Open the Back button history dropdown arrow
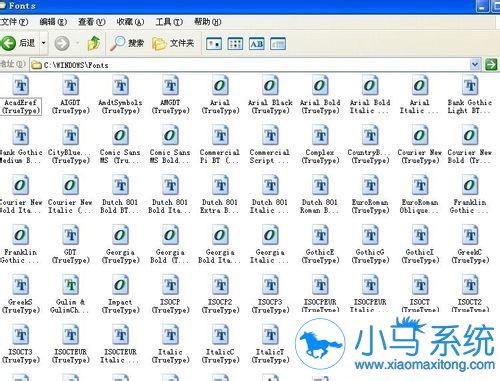This screenshot has width=500, height=381. point(43,43)
